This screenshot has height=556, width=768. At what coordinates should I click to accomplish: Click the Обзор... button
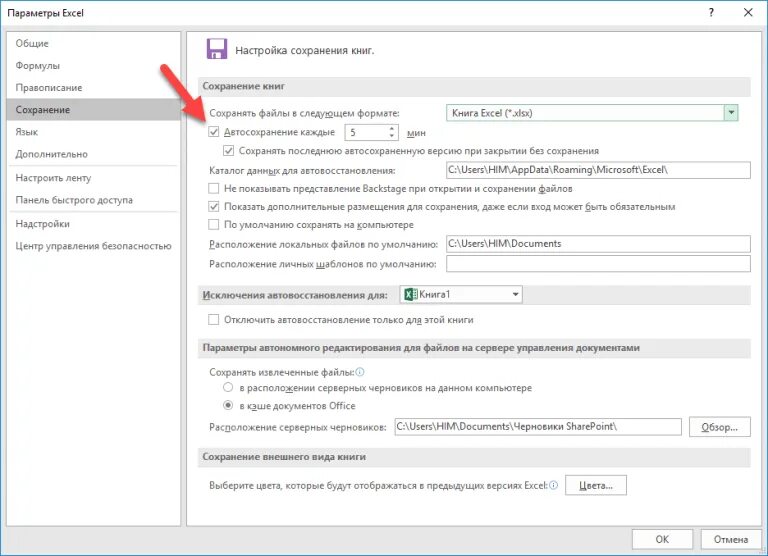[x=720, y=427]
